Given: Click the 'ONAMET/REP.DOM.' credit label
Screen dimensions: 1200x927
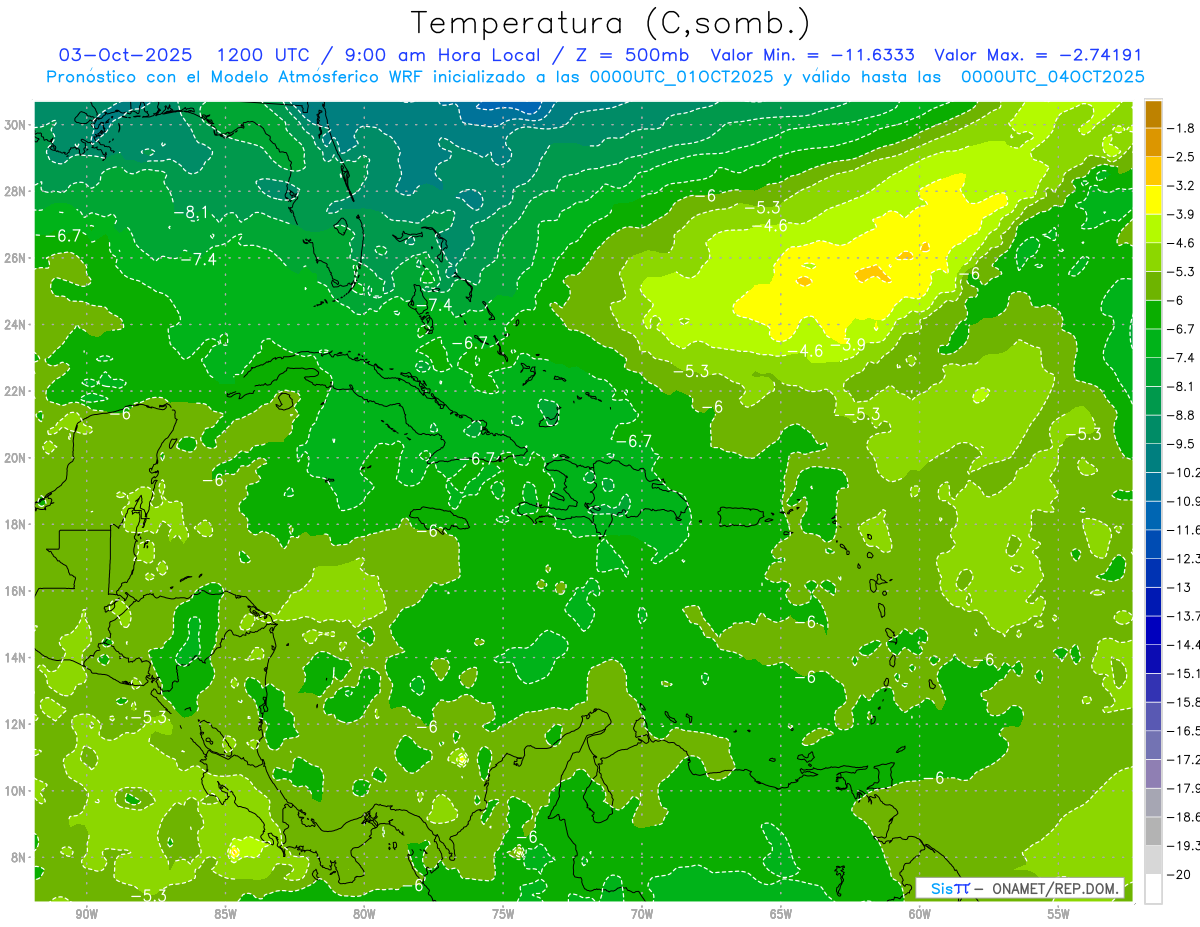Looking at the screenshot, I should coord(1056,888).
